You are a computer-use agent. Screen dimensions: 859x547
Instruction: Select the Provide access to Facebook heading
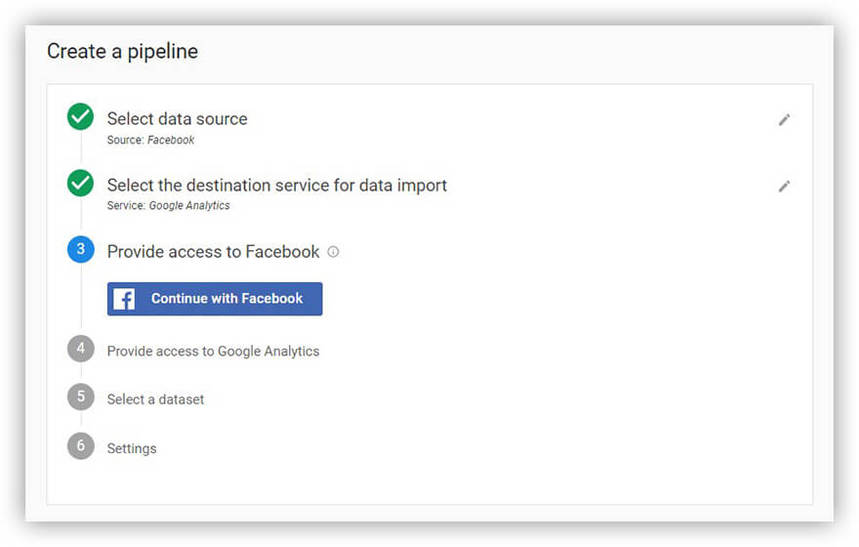coord(213,252)
